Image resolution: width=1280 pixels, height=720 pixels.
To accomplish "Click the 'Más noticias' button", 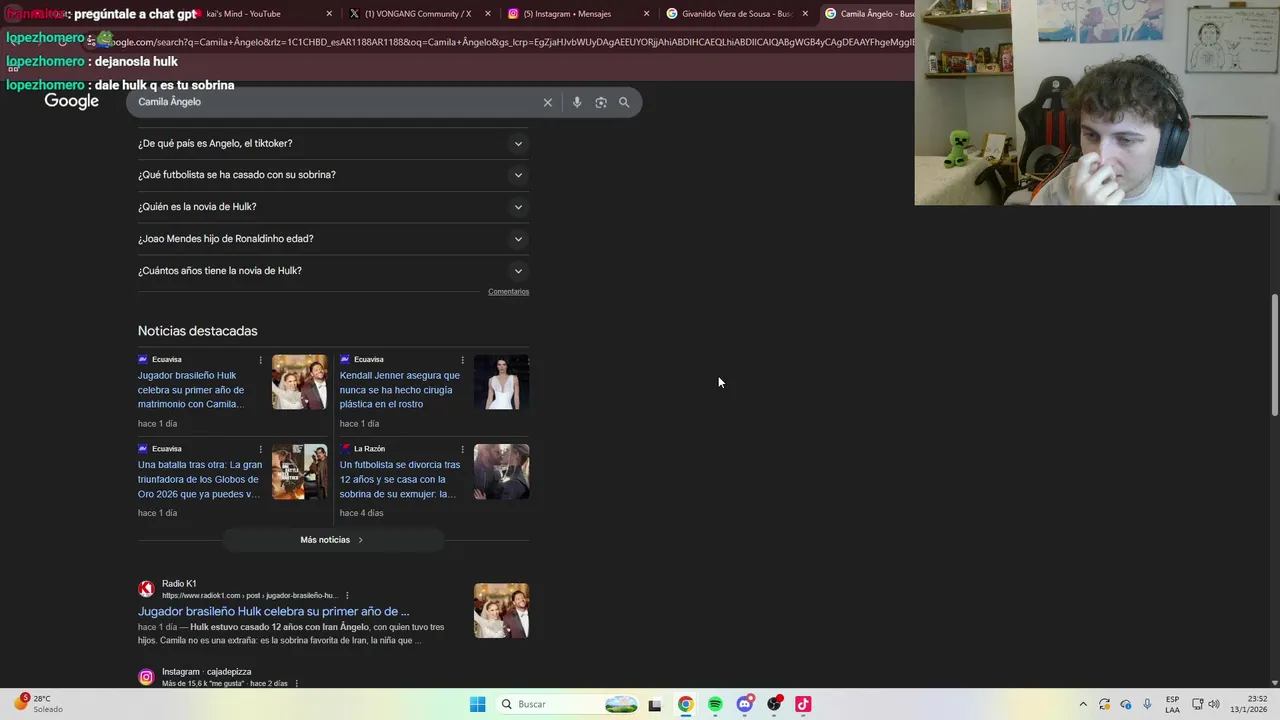I will point(333,540).
